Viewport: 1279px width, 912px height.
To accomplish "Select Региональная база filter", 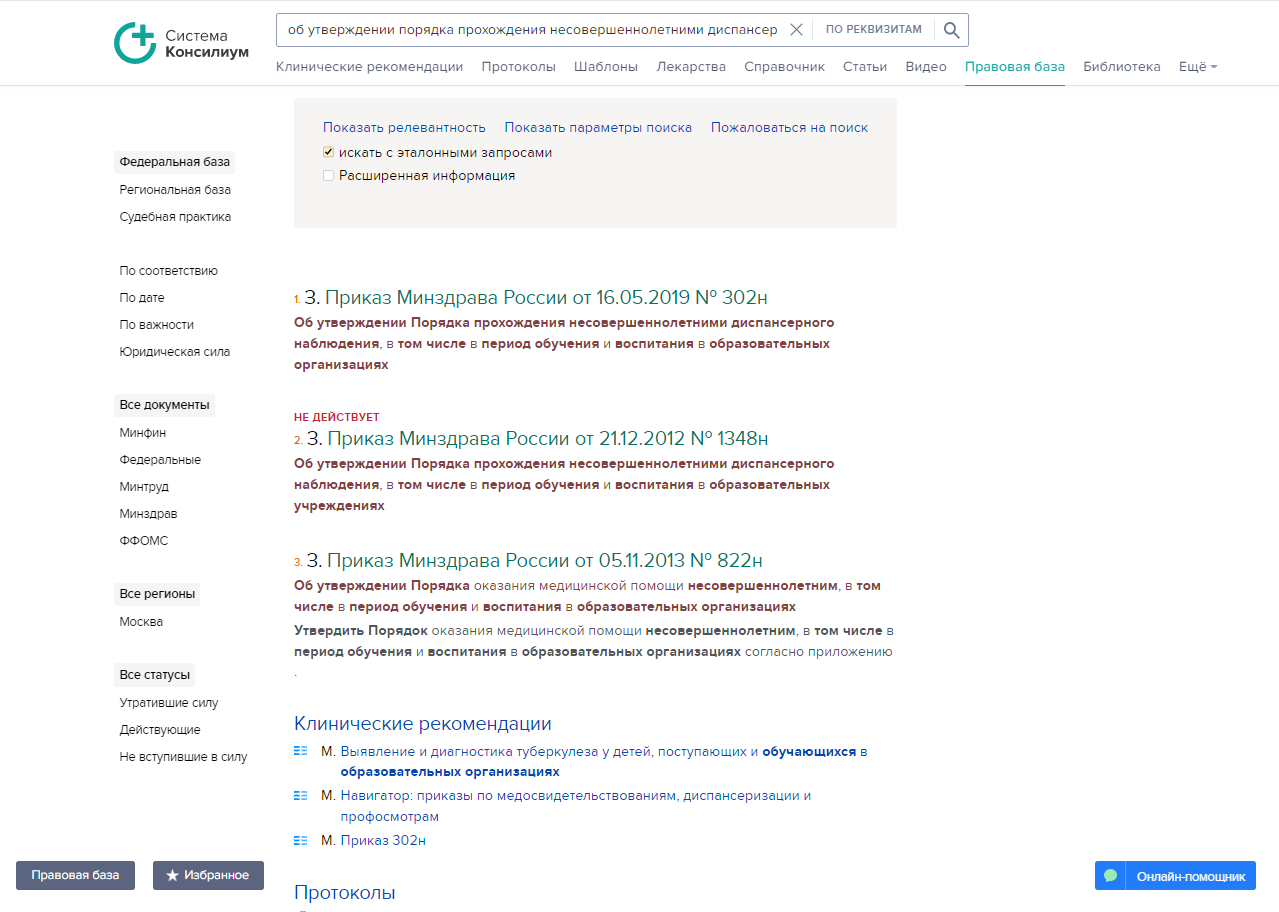I will [x=175, y=189].
